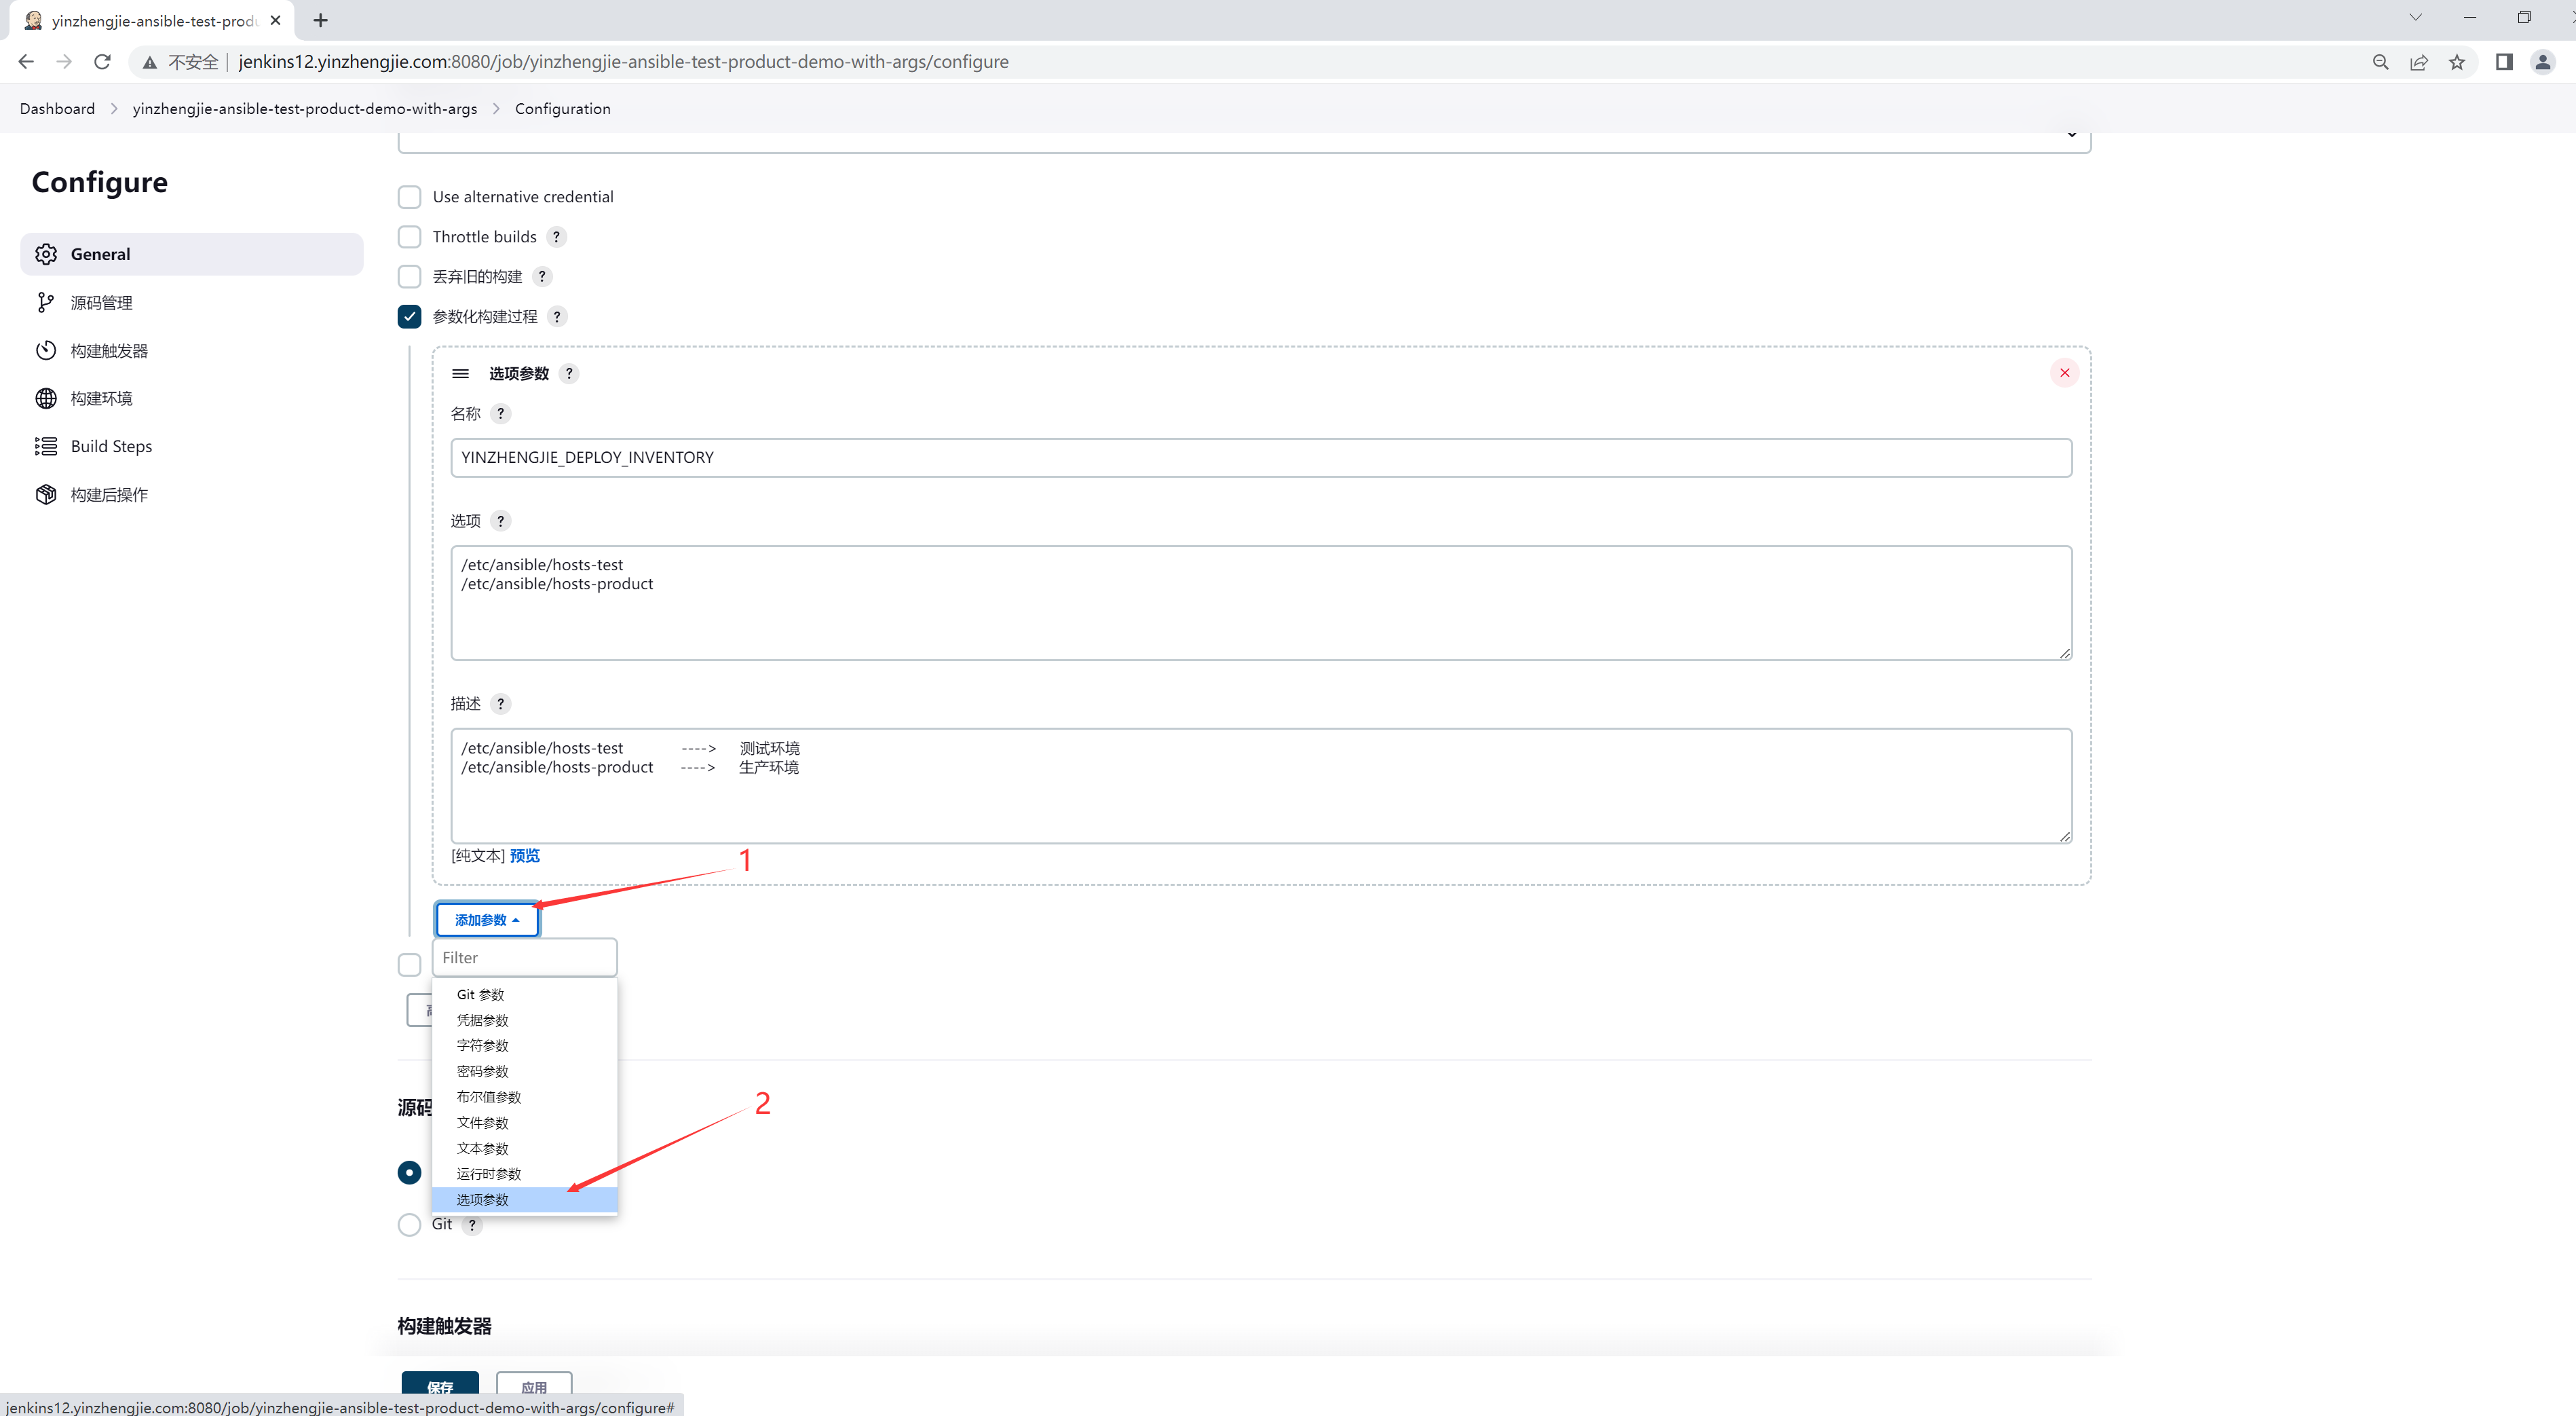
Task: Choose 字符参数 from parameter menu
Action: 483,1046
